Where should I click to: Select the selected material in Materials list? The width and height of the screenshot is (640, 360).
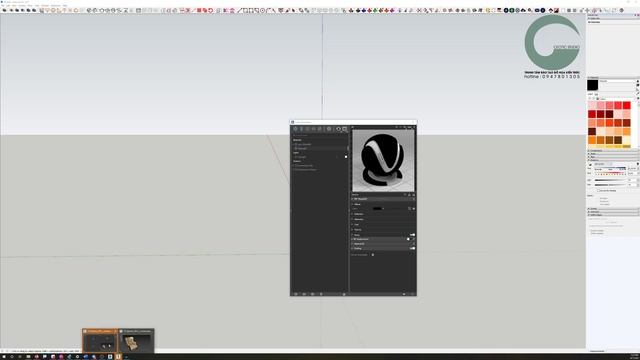320,149
